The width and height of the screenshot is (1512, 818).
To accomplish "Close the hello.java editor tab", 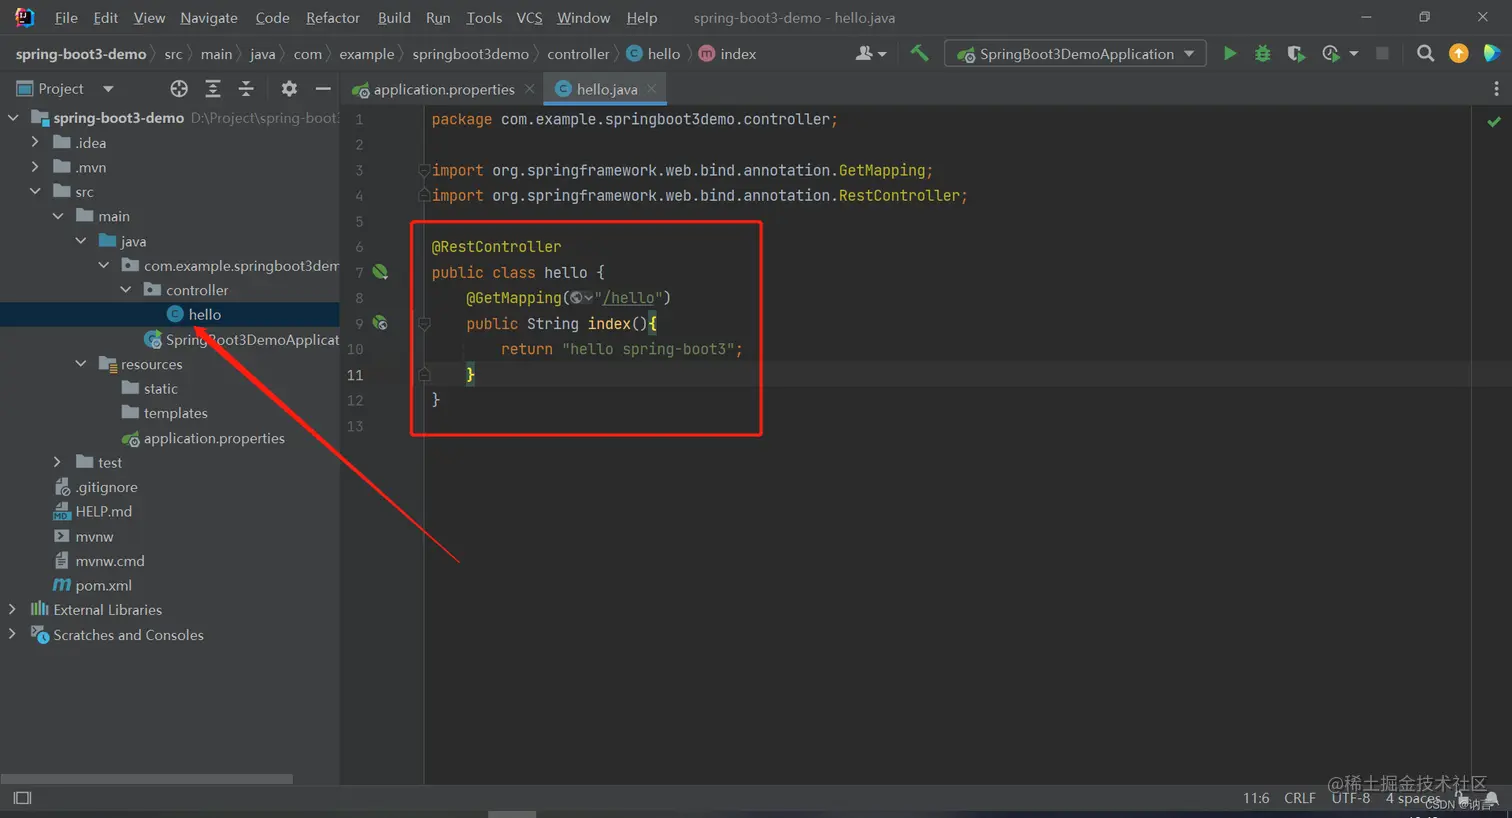I will pos(652,89).
